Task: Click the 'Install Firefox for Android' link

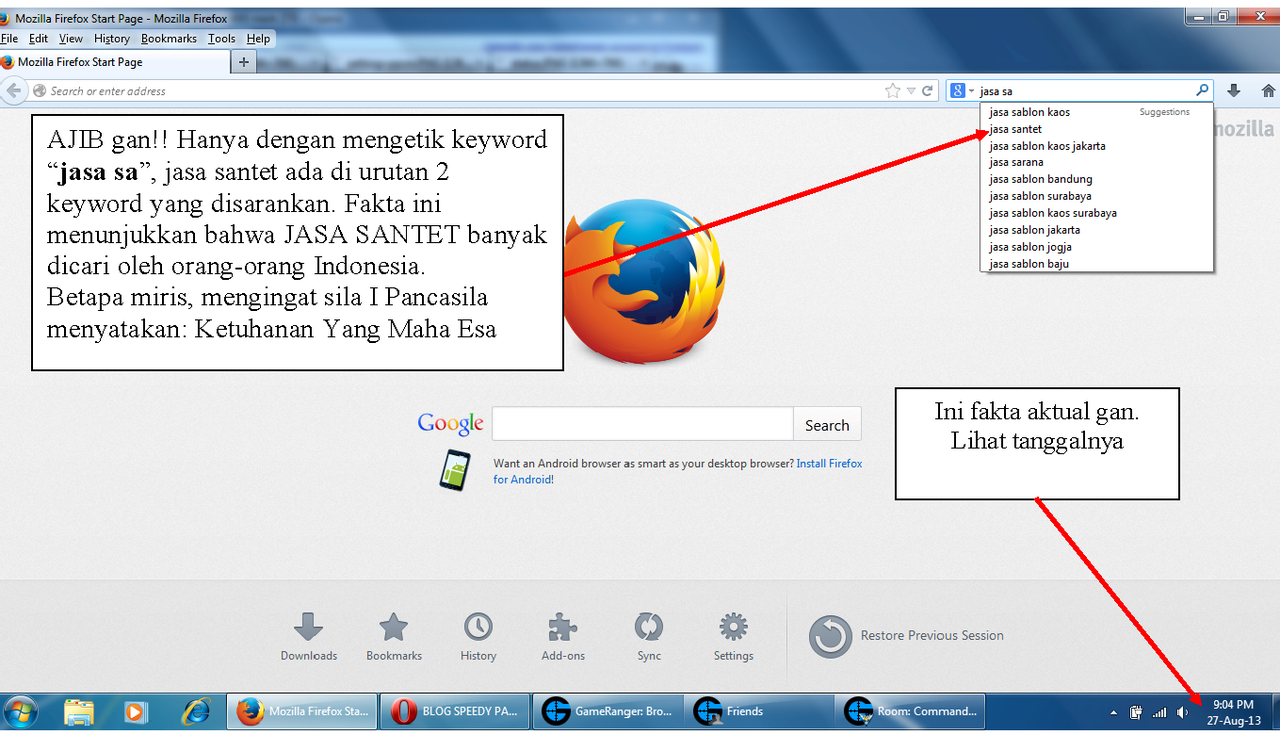Action: [829, 463]
